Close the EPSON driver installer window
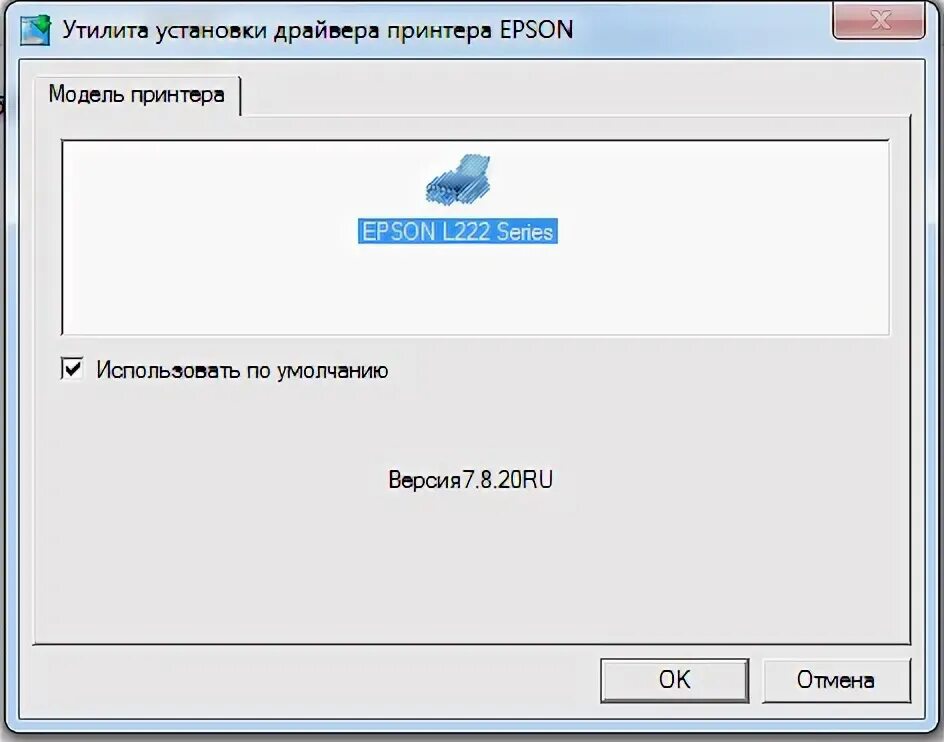944x742 pixels. [879, 20]
